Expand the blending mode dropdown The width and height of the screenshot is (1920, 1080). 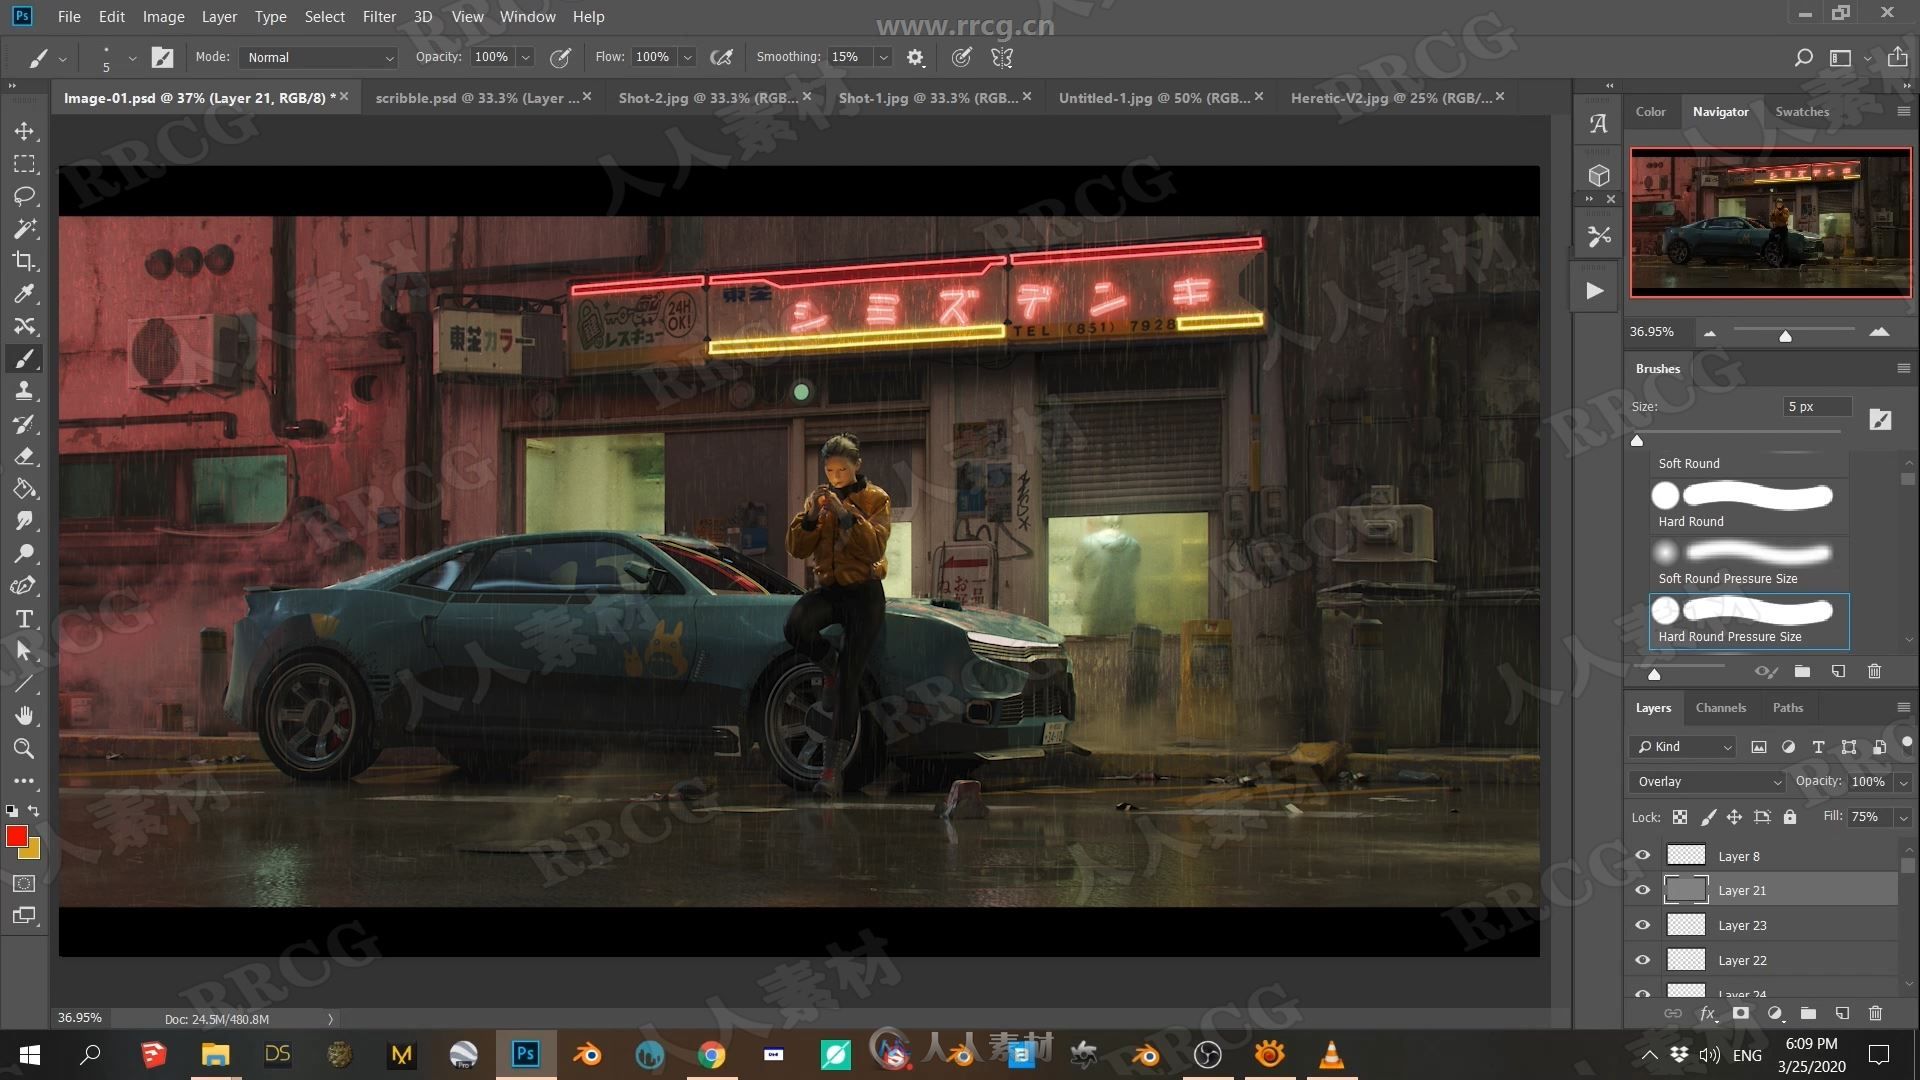tap(1706, 781)
